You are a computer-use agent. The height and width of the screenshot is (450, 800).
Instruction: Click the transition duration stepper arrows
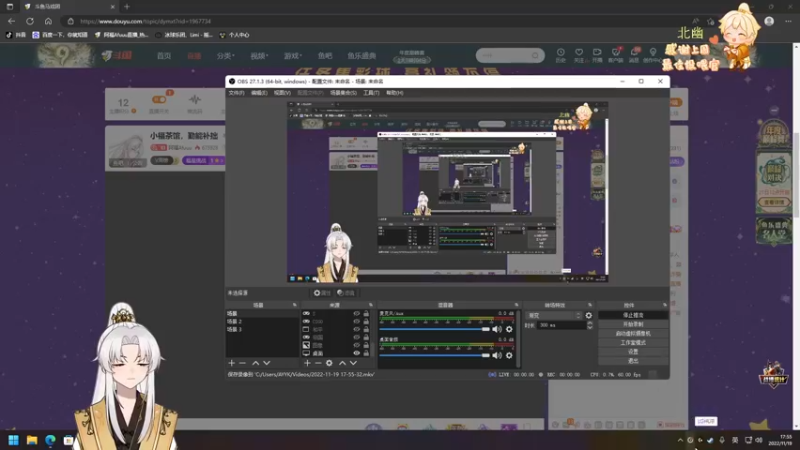pos(590,325)
